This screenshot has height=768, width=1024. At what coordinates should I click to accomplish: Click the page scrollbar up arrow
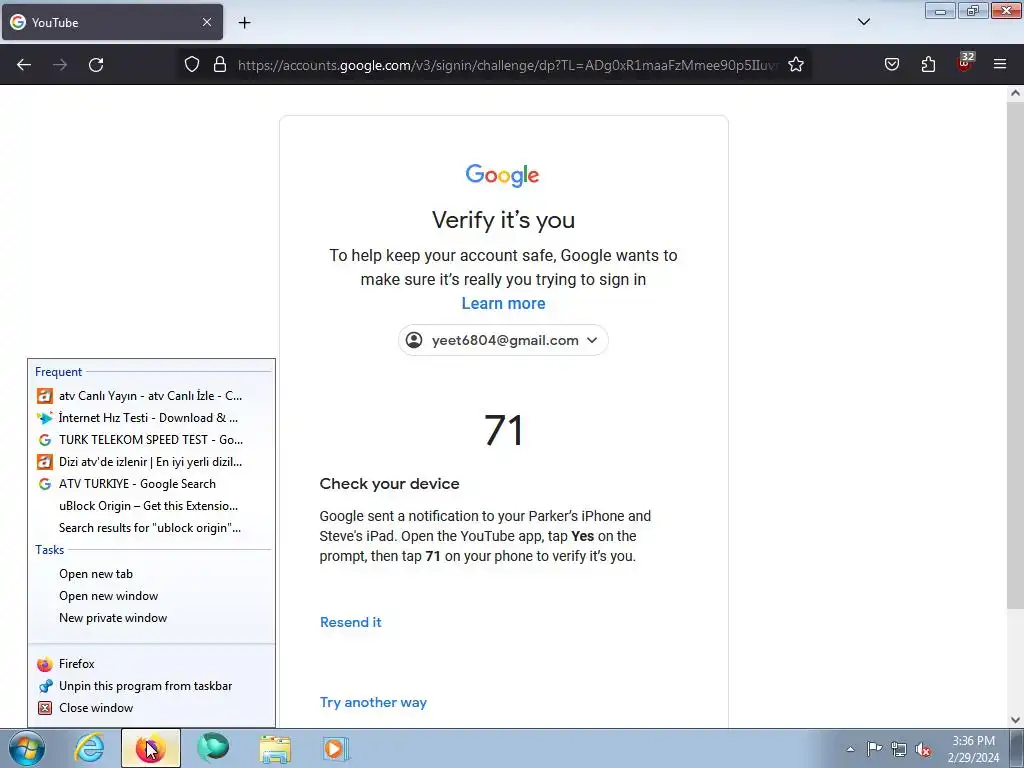(x=1015, y=93)
